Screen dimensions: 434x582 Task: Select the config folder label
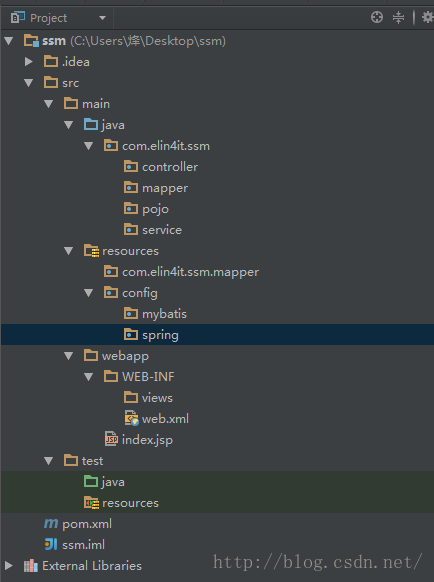pyautogui.click(x=140, y=293)
